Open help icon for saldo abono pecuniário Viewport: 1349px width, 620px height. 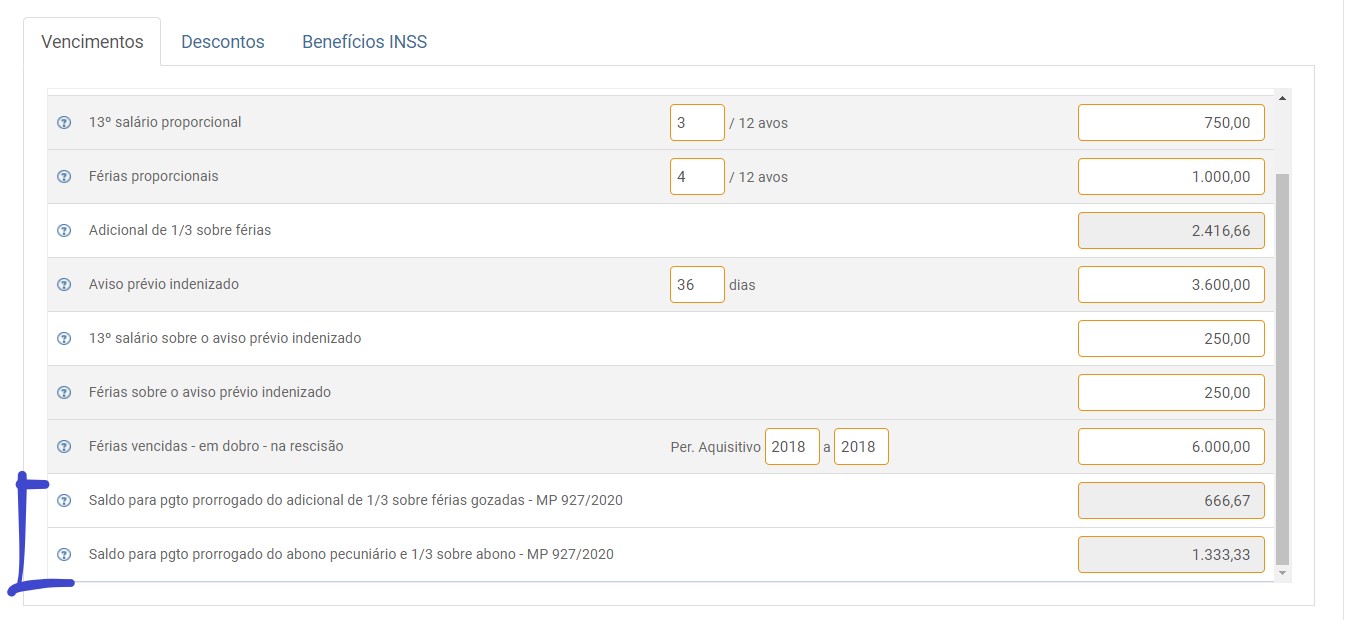pos(65,554)
